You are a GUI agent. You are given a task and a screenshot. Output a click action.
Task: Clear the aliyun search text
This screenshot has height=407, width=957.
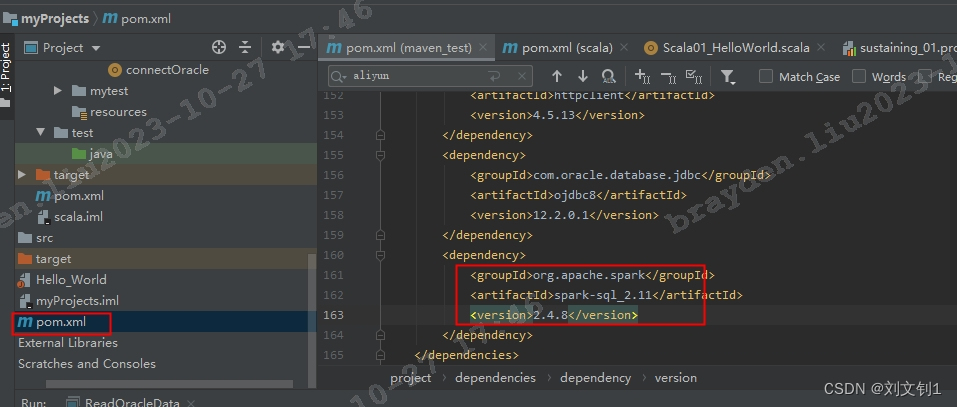522,76
